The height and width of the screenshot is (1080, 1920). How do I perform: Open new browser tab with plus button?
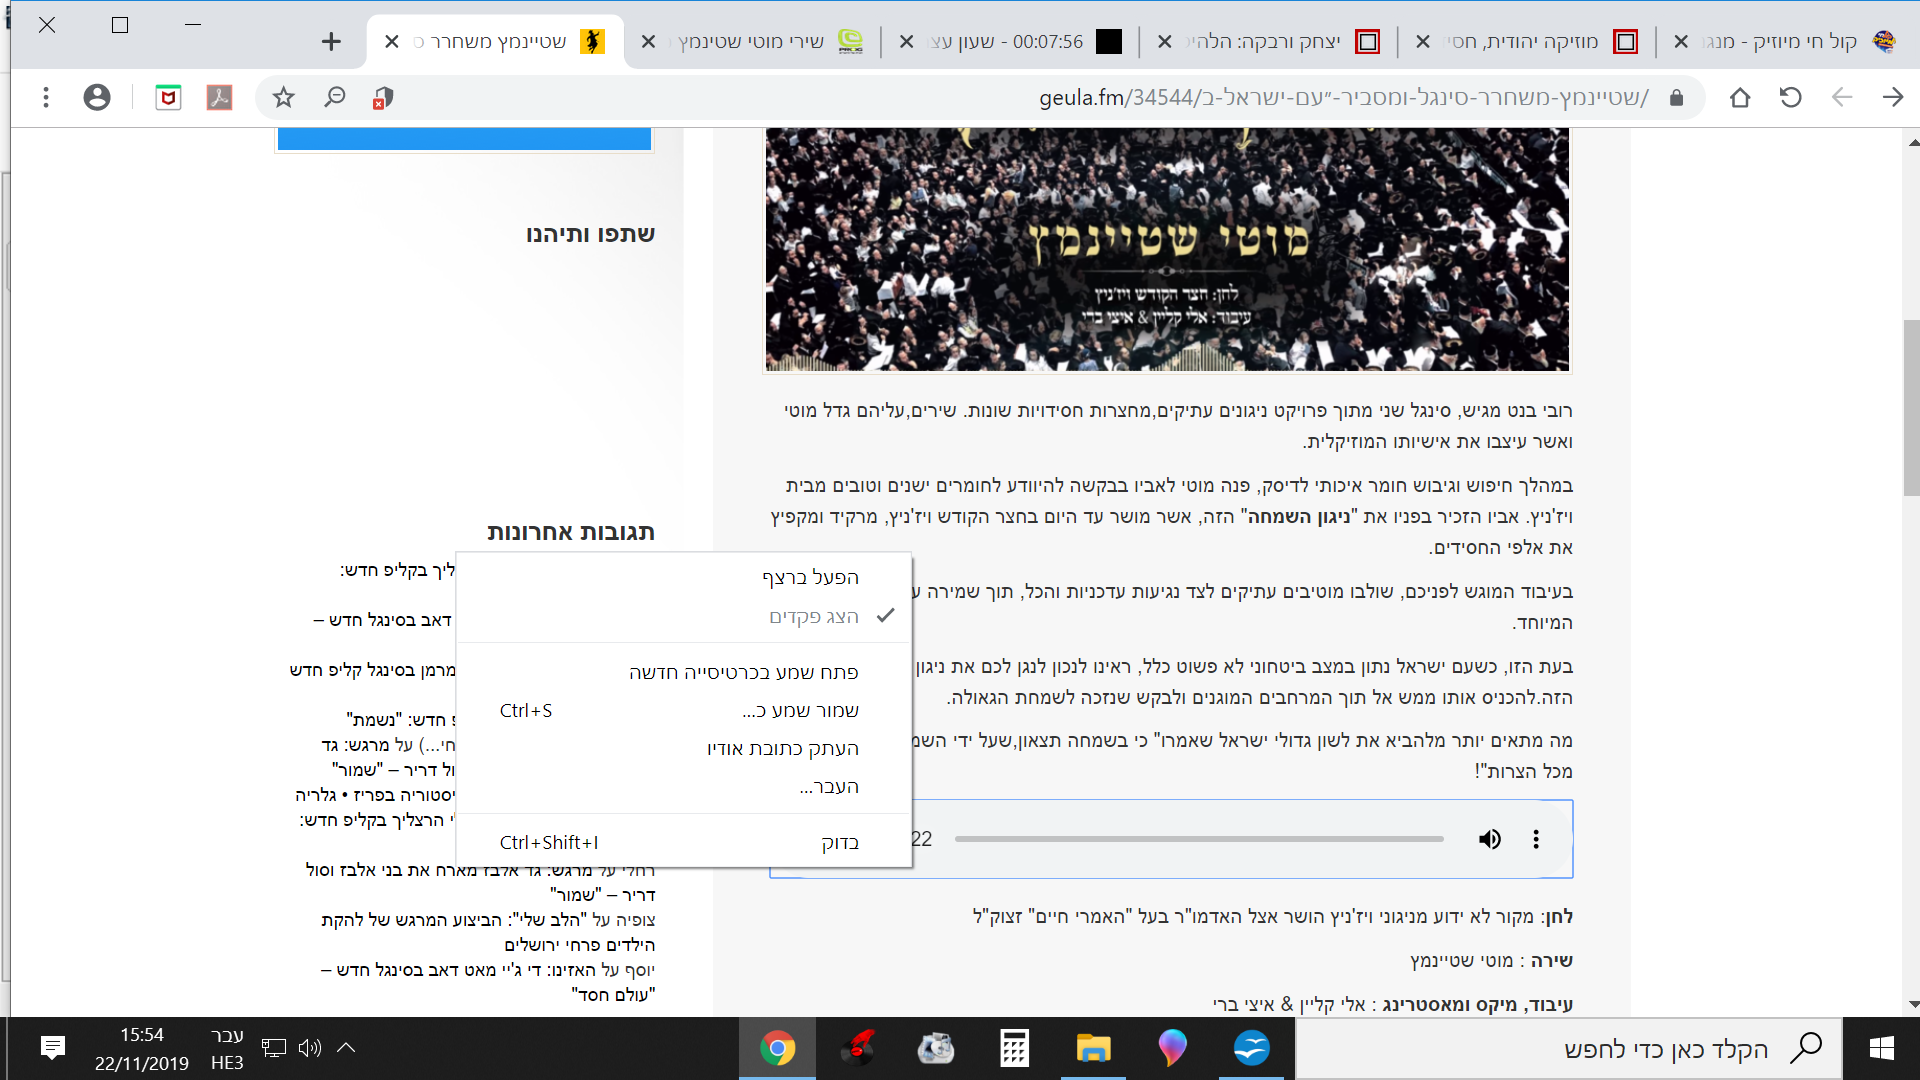tap(331, 41)
